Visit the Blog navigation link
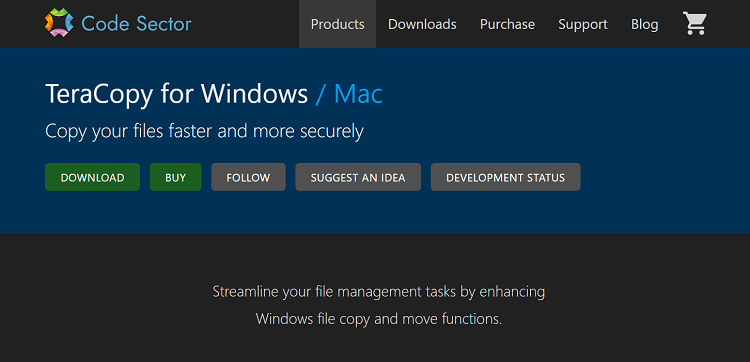The height and width of the screenshot is (362, 750). 644,24
